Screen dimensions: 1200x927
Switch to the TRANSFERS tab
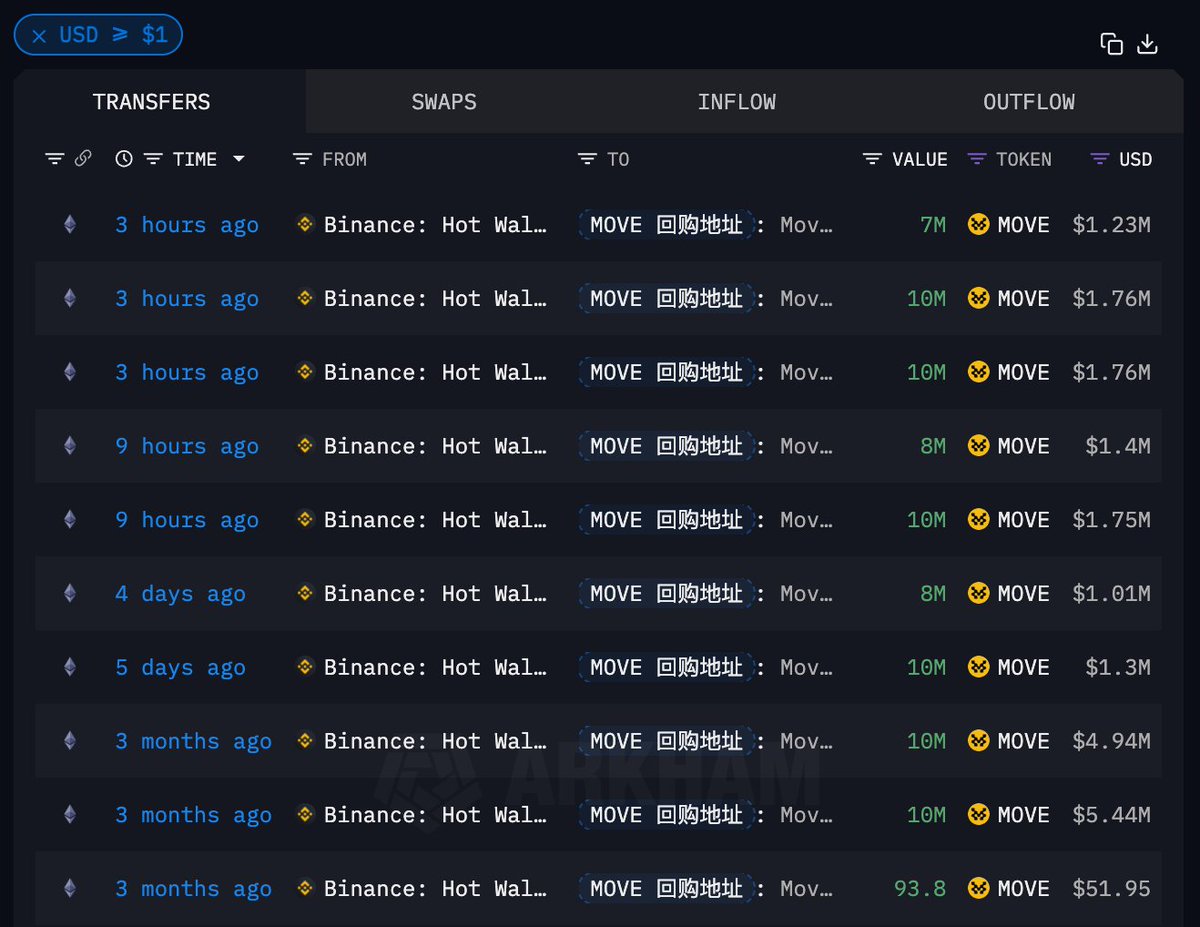(x=152, y=102)
